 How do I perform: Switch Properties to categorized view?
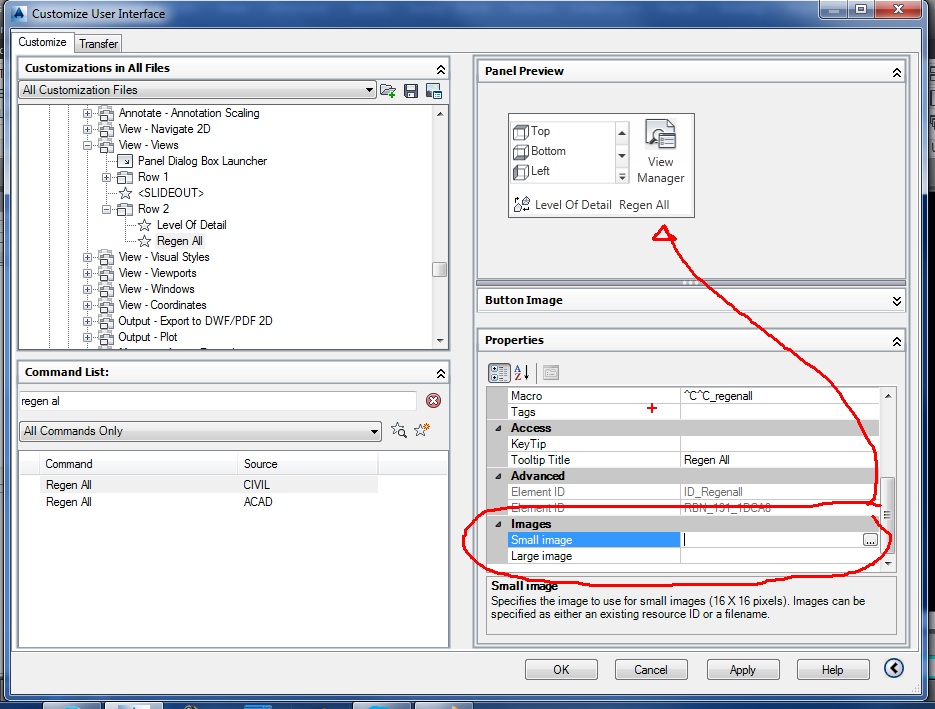coord(499,373)
